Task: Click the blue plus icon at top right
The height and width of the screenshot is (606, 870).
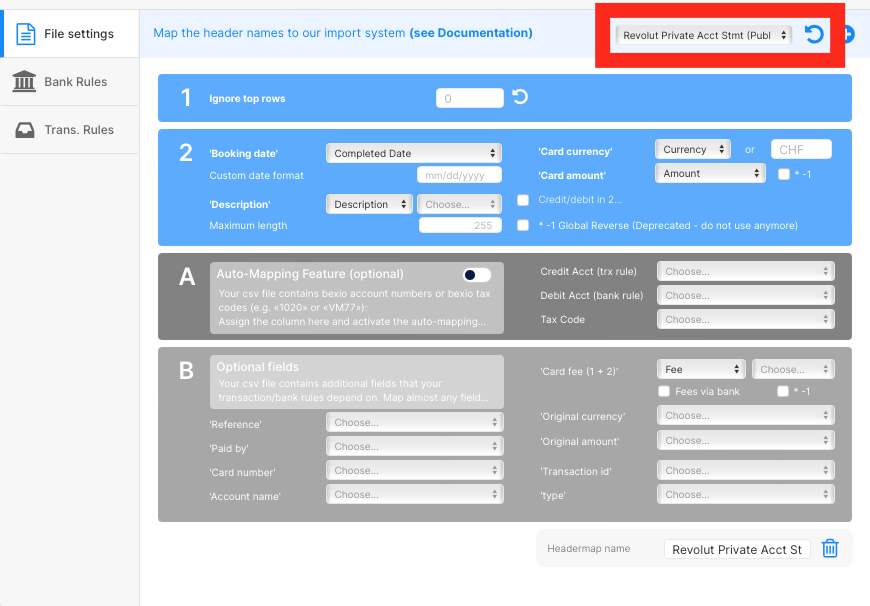Action: (x=848, y=35)
